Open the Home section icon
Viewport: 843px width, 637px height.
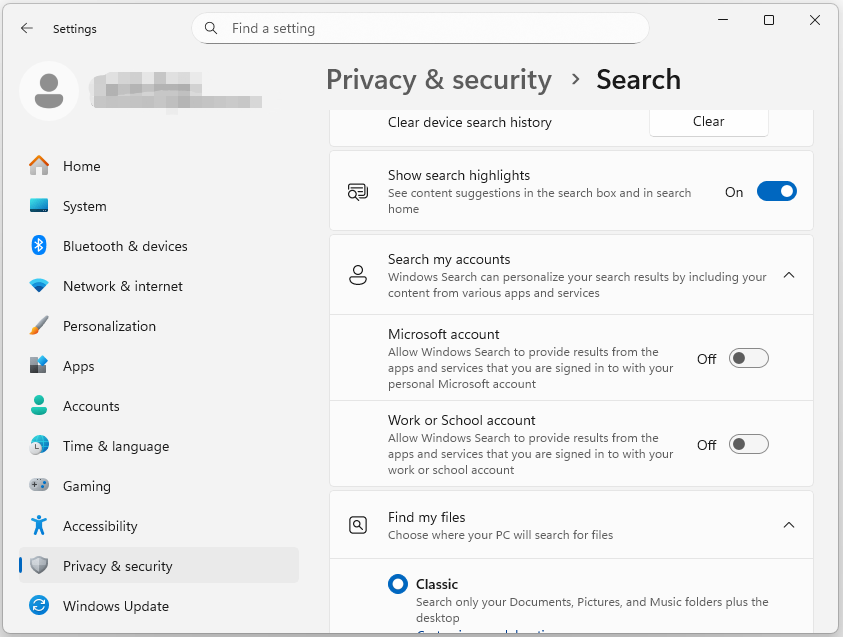point(39,166)
